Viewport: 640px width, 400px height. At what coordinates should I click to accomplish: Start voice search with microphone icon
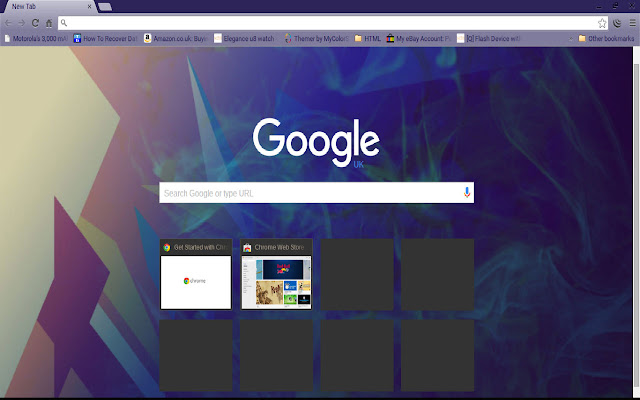(x=467, y=192)
